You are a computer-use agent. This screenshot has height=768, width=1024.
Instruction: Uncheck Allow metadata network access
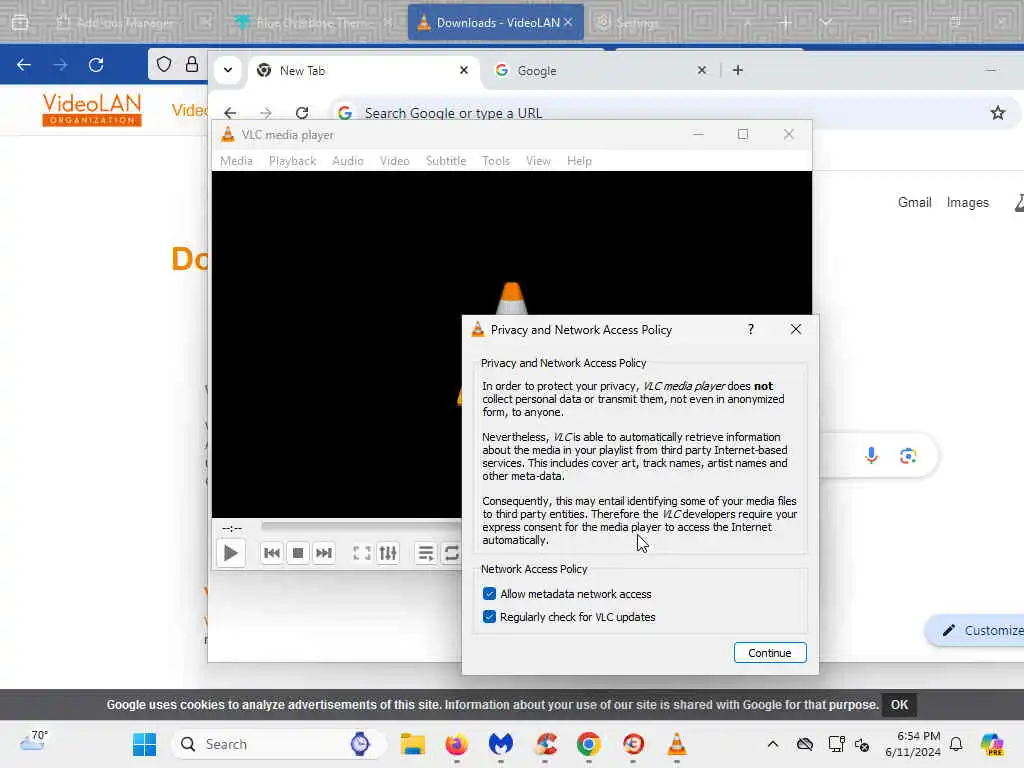pos(489,594)
